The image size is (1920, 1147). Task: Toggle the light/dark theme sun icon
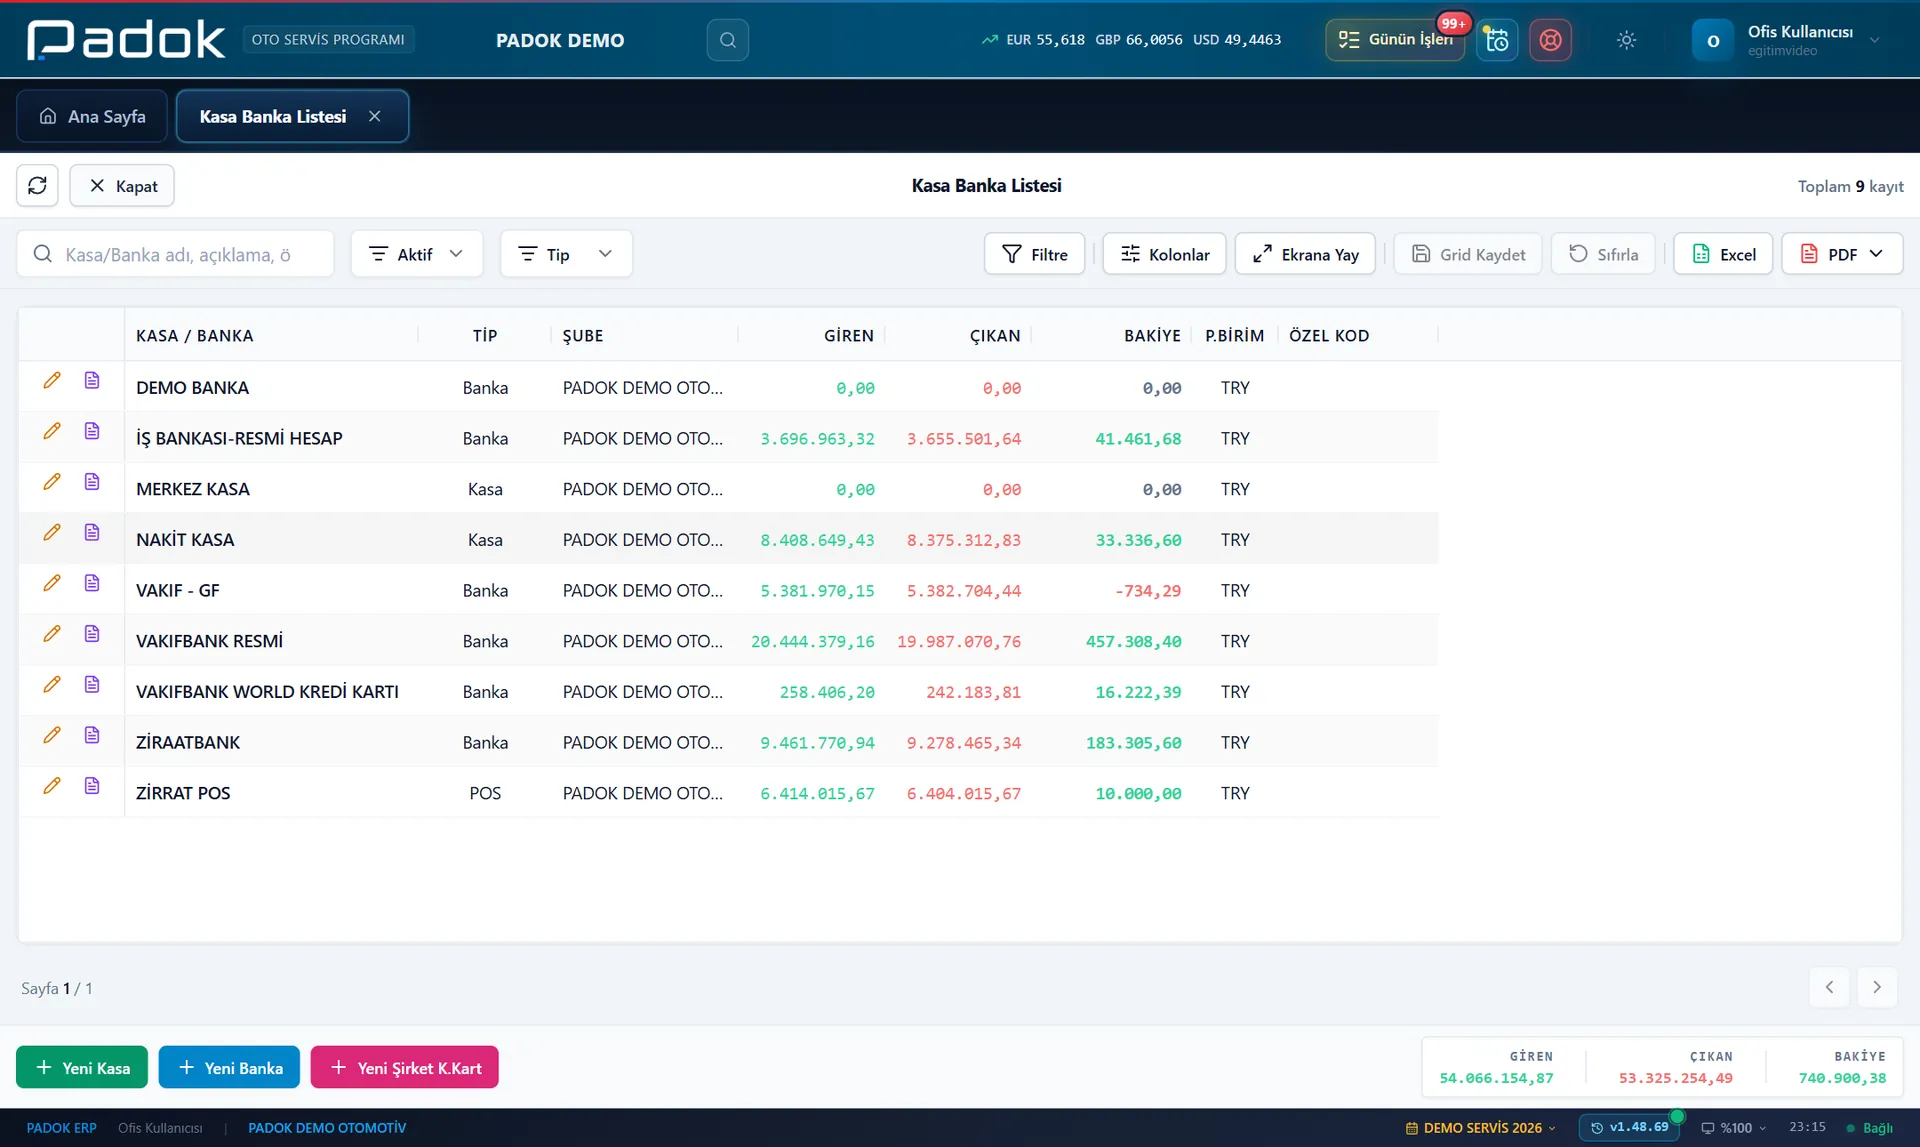click(x=1626, y=40)
